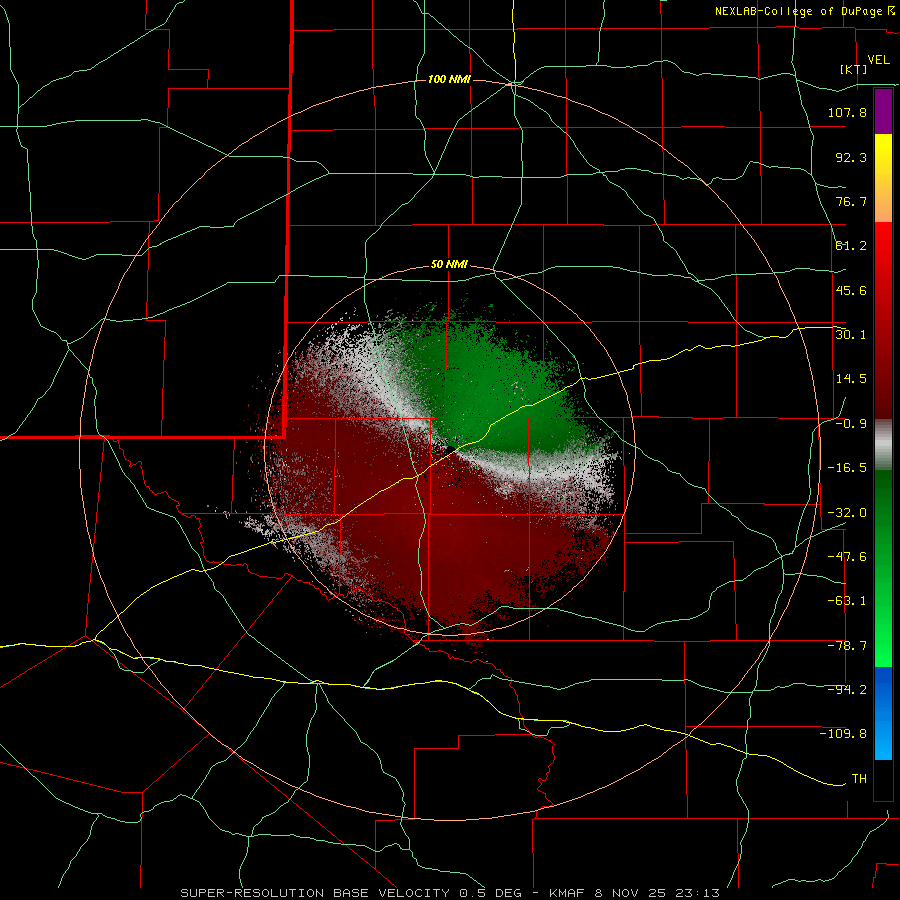
Task: Click the black radar site dot at center
Action: pyautogui.click(x=451, y=448)
